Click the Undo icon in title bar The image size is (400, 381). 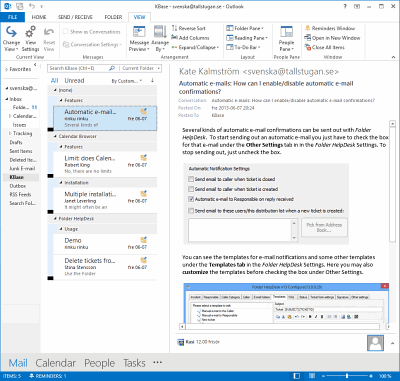point(32,6)
